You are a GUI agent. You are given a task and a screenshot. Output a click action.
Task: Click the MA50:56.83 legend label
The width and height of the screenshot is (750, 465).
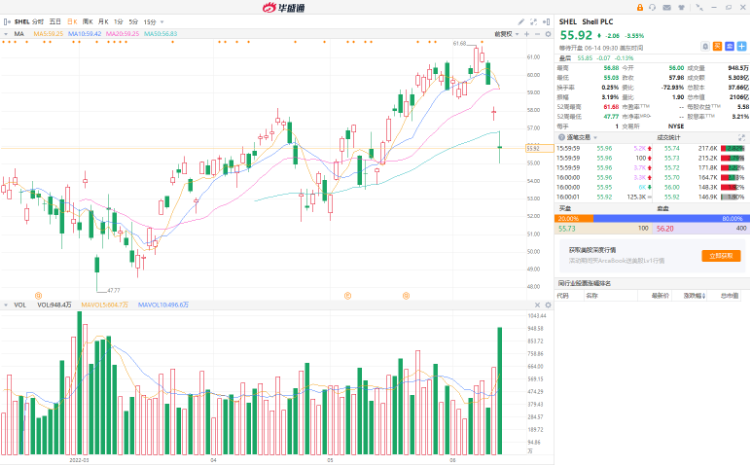point(161,34)
